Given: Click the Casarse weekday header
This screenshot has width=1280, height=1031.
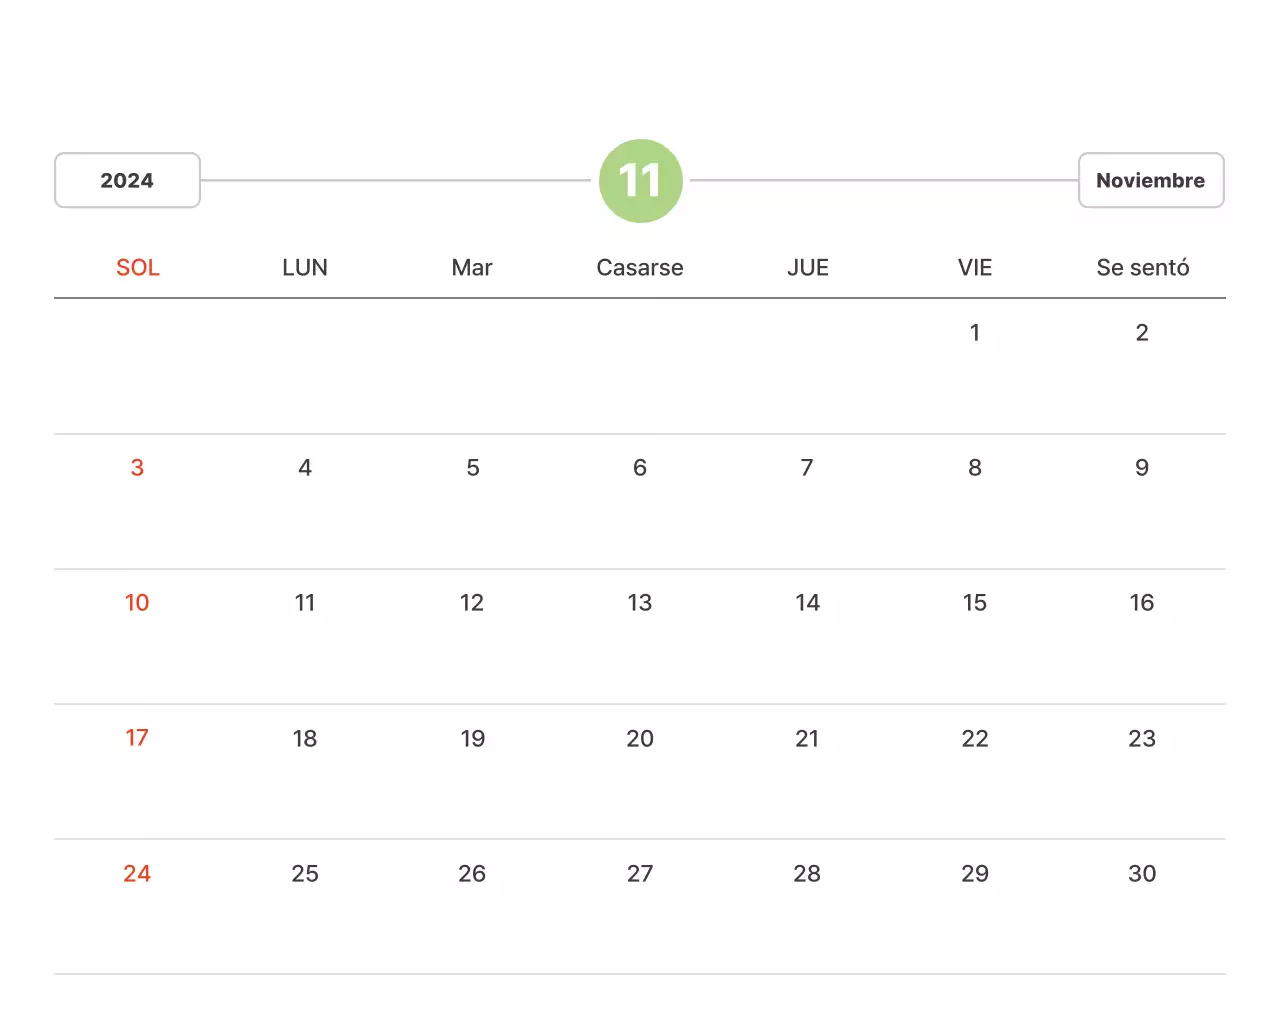Looking at the screenshot, I should click(640, 268).
